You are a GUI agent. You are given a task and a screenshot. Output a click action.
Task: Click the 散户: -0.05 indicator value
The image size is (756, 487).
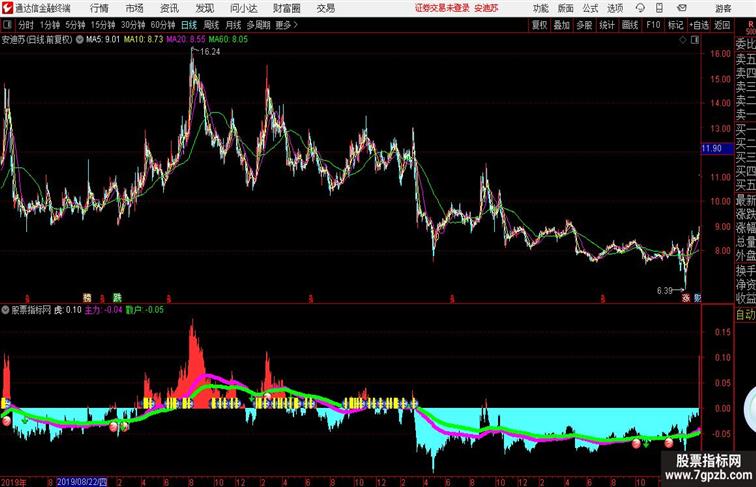point(145,310)
